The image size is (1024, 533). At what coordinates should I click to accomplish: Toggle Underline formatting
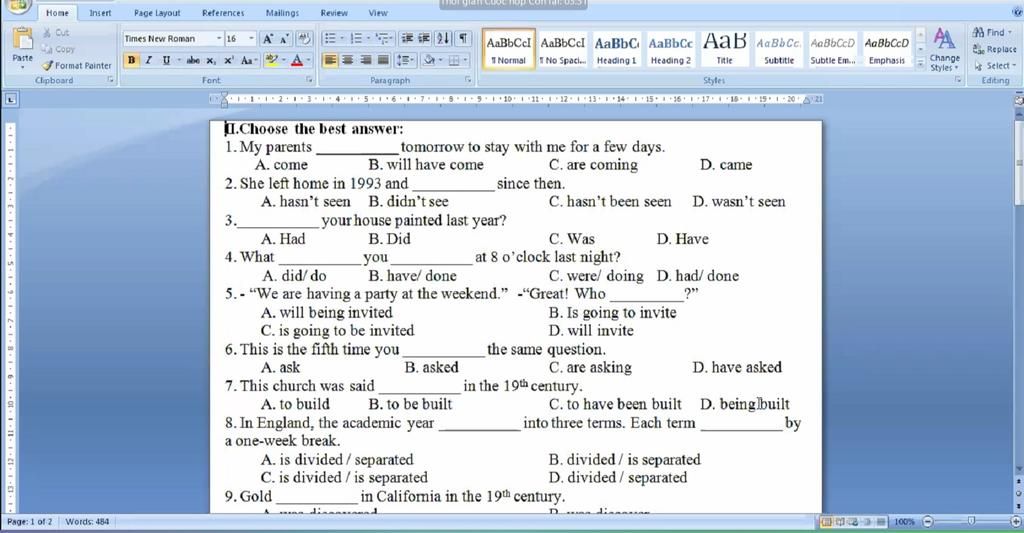click(x=166, y=60)
